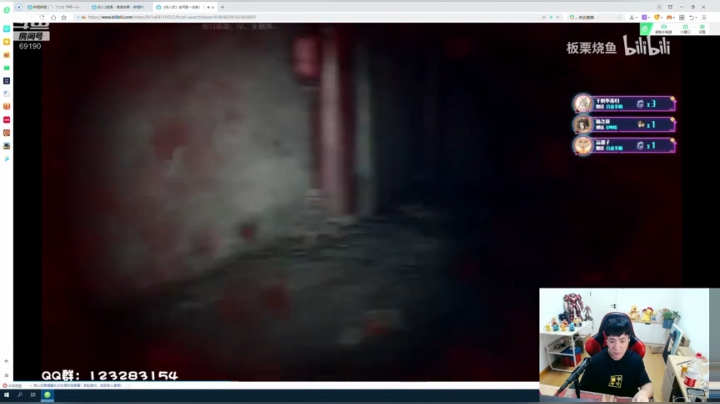Expand the address bar dropdown chevron
Viewport: 720px width, 404px height.
[x=558, y=17]
